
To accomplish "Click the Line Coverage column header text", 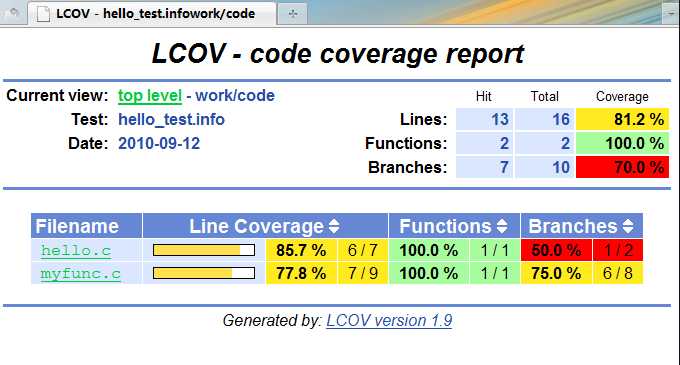I will (256, 226).
